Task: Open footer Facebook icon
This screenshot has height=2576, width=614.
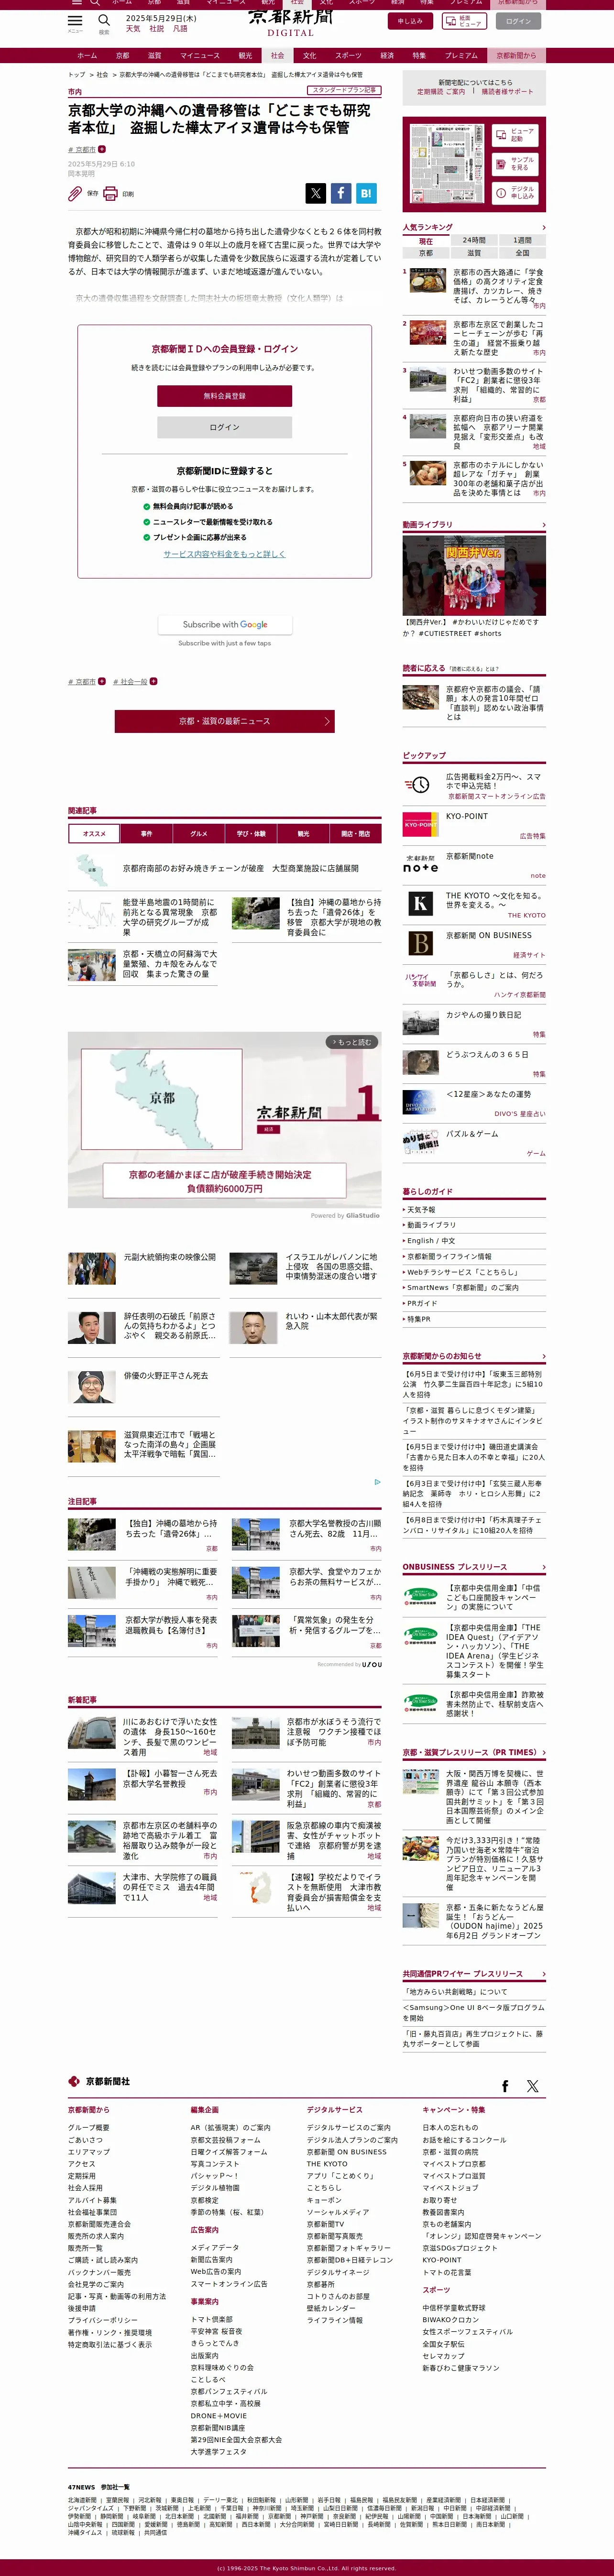Action: [505, 2086]
